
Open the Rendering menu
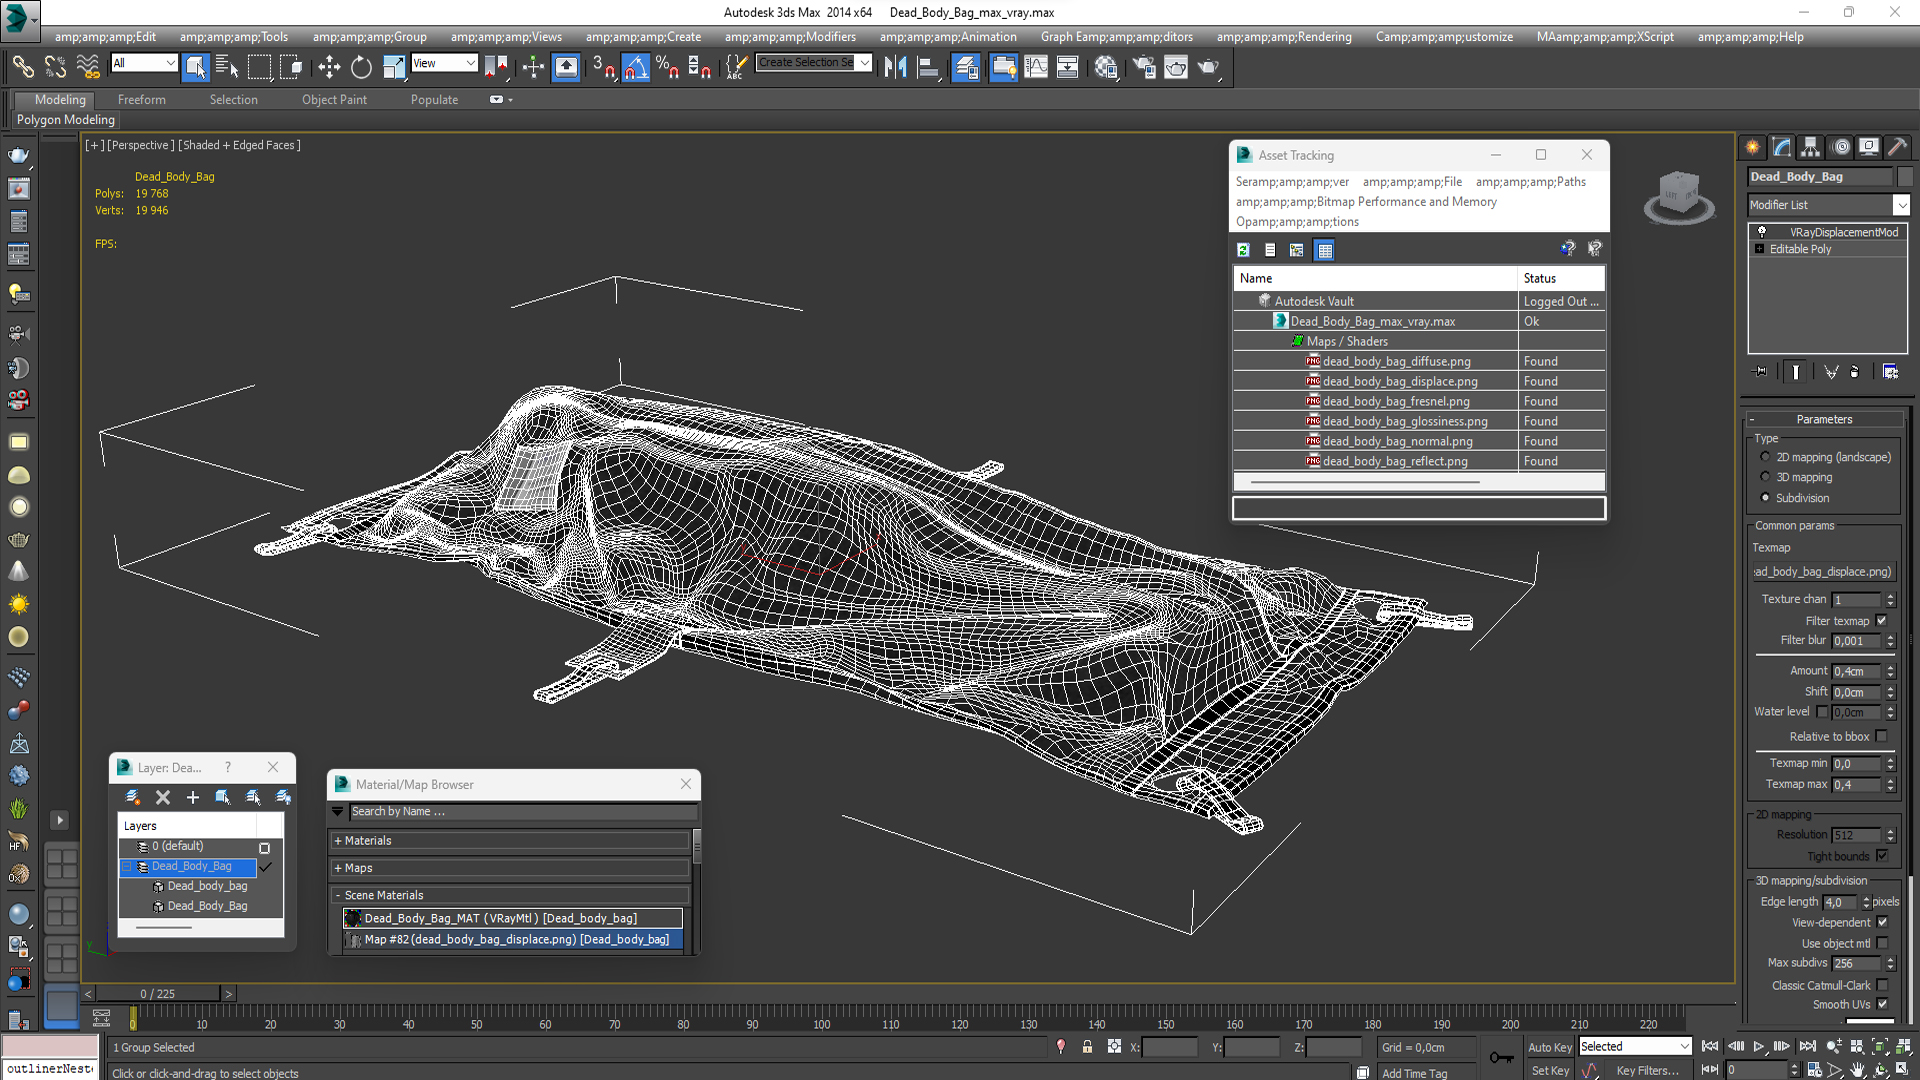click(1283, 37)
